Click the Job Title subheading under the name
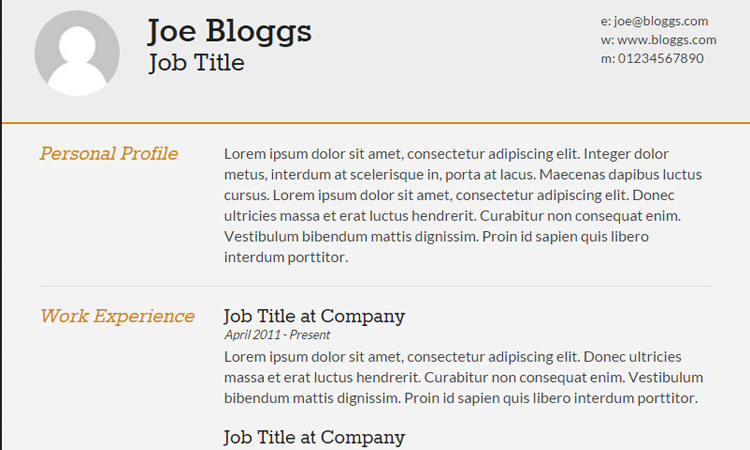 point(197,63)
